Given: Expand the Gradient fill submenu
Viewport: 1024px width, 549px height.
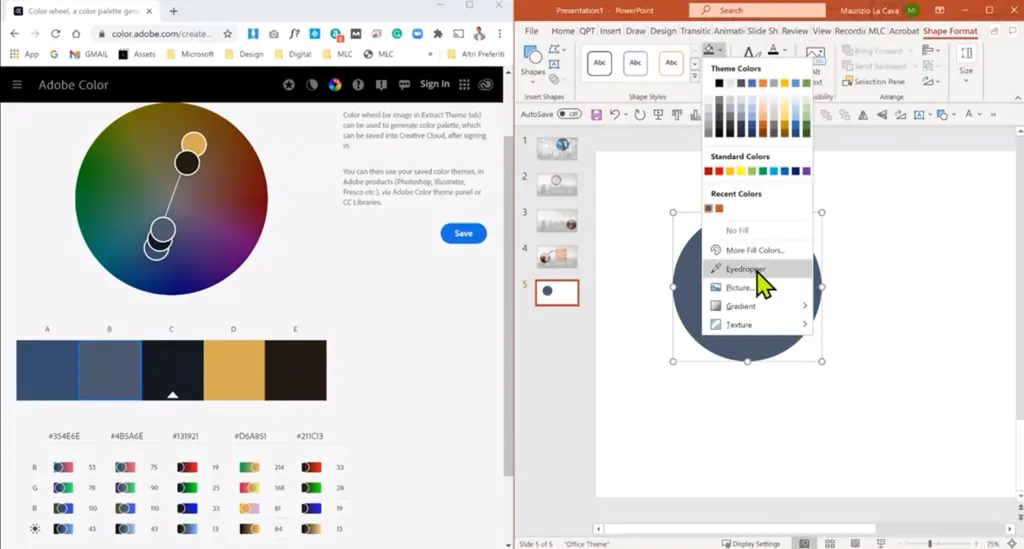Looking at the screenshot, I should [757, 306].
